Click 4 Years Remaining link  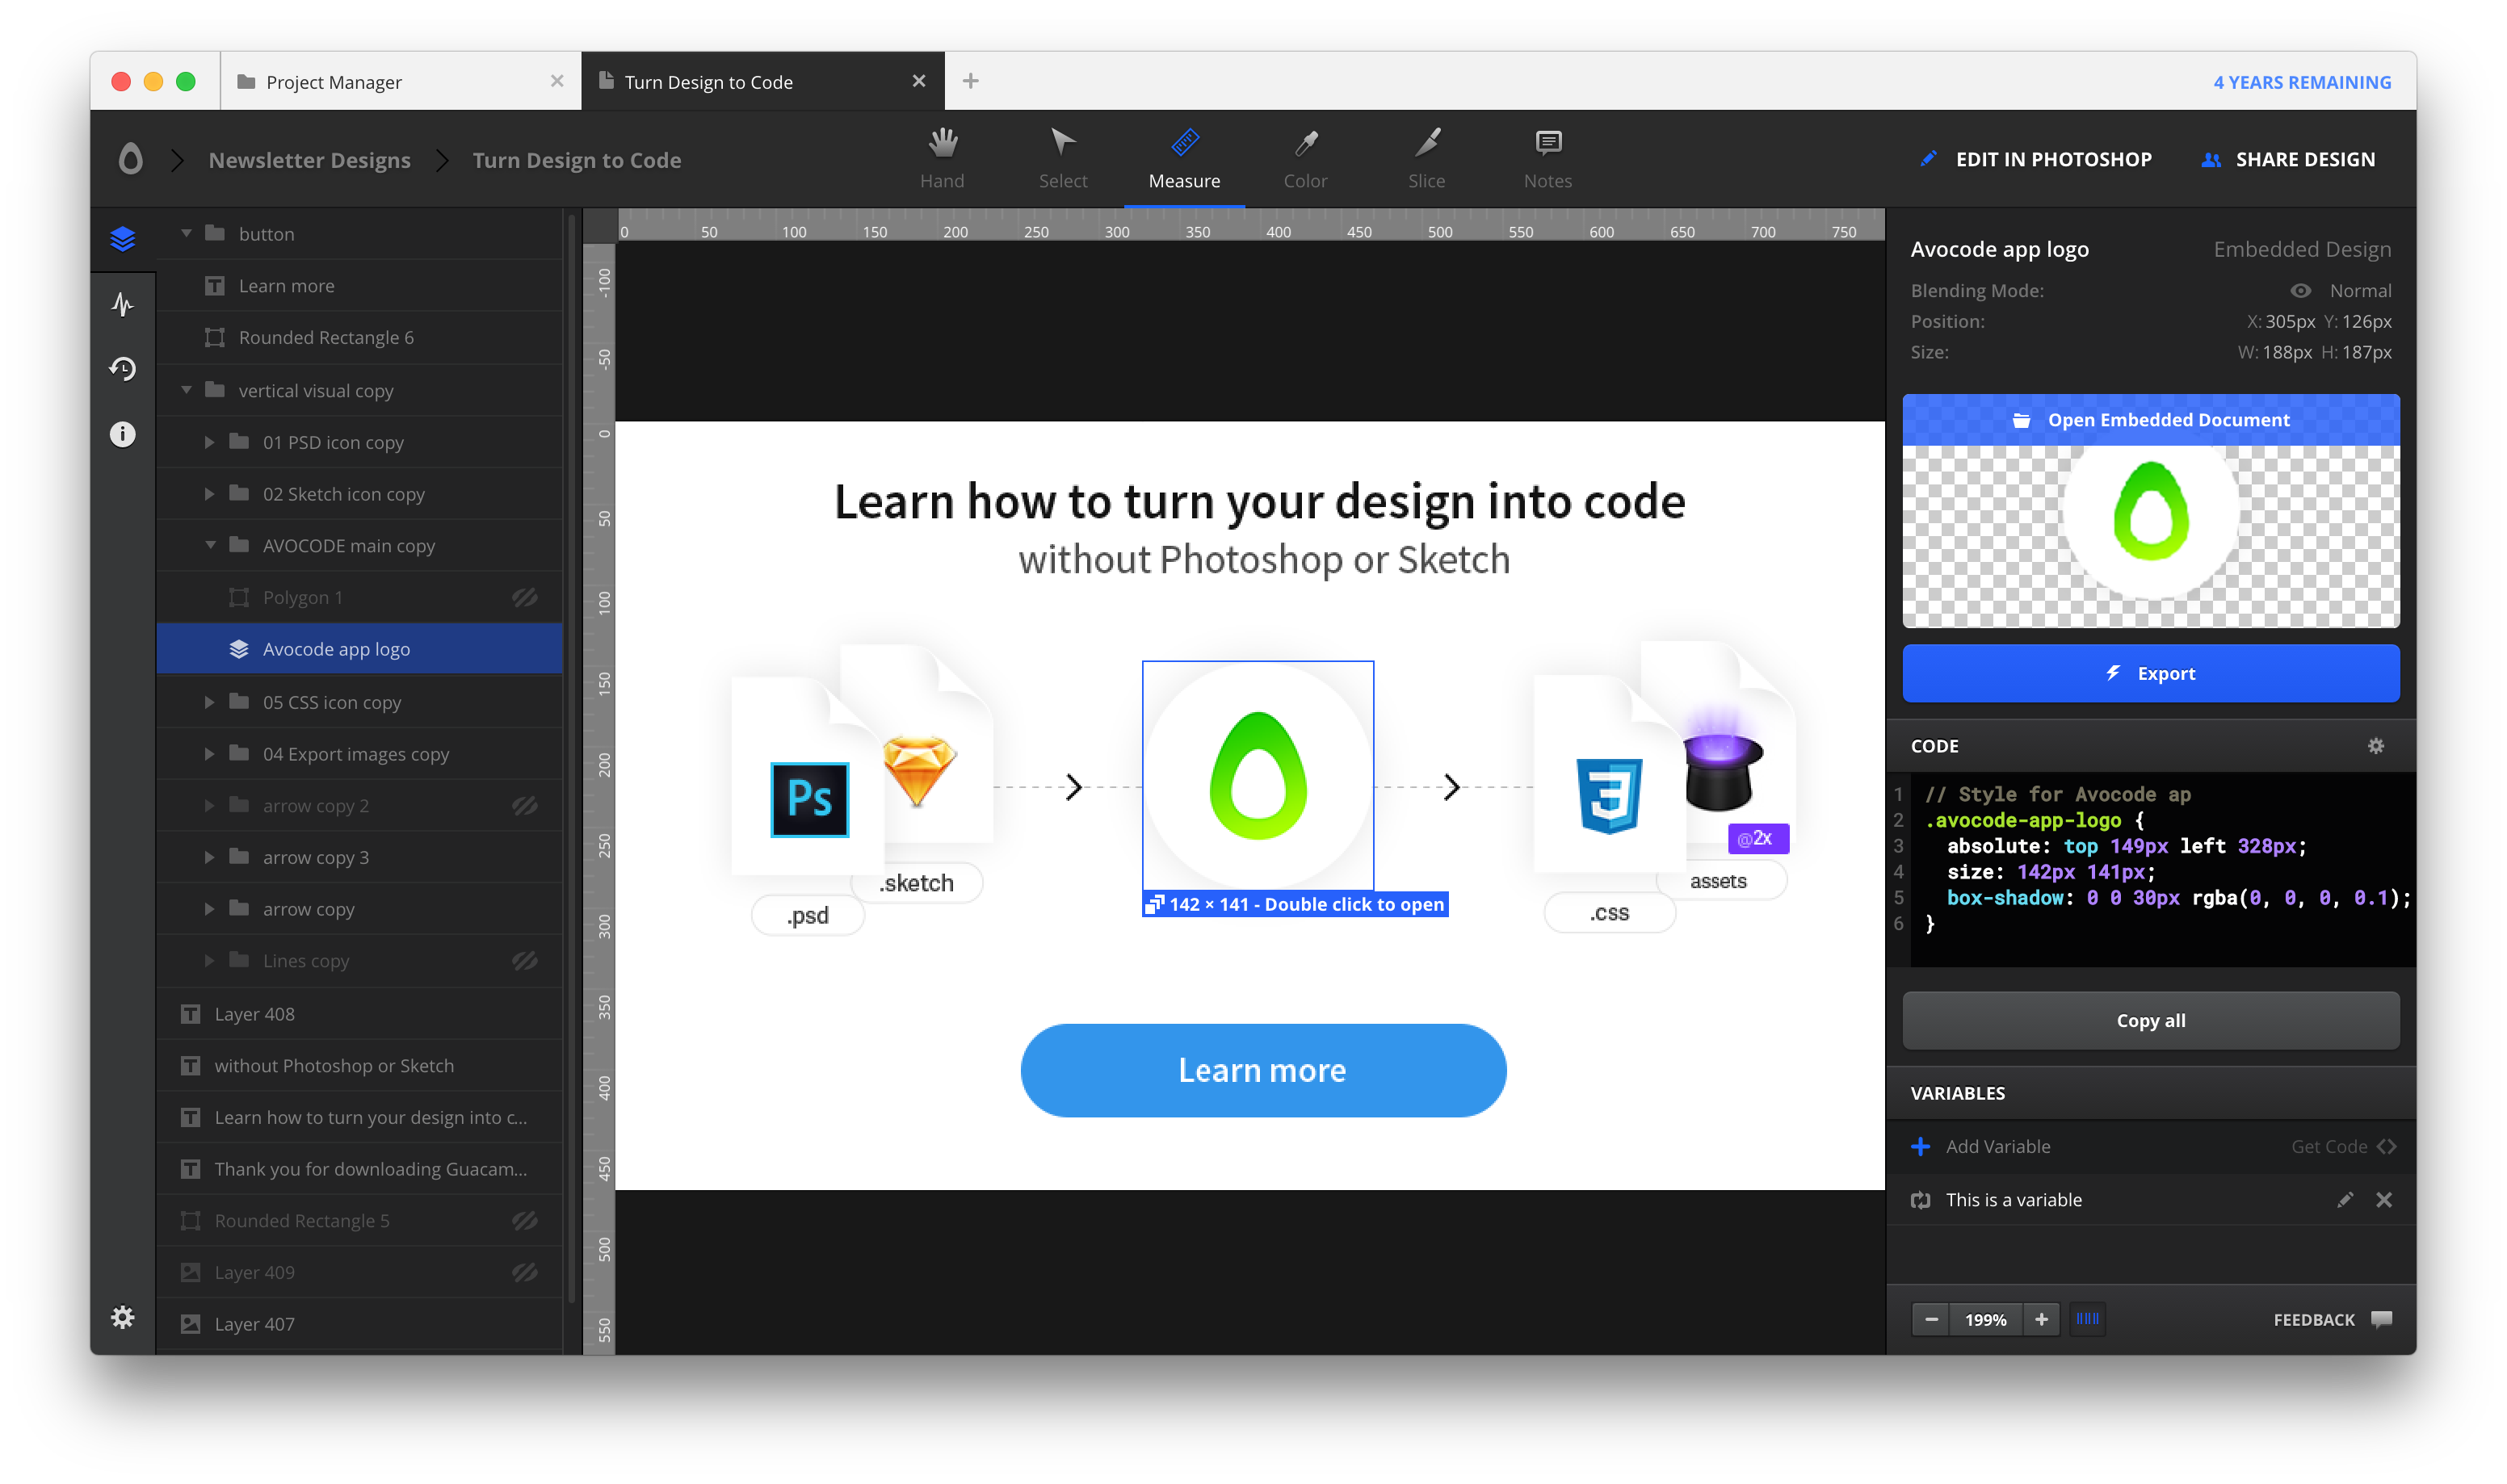[2301, 82]
